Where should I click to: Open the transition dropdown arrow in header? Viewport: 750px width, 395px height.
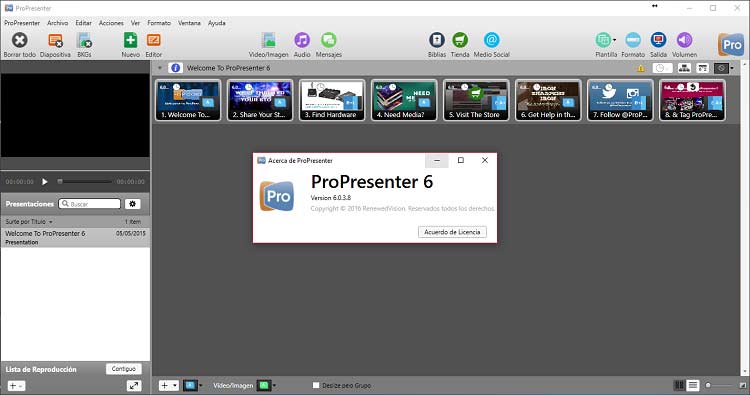tap(732, 68)
